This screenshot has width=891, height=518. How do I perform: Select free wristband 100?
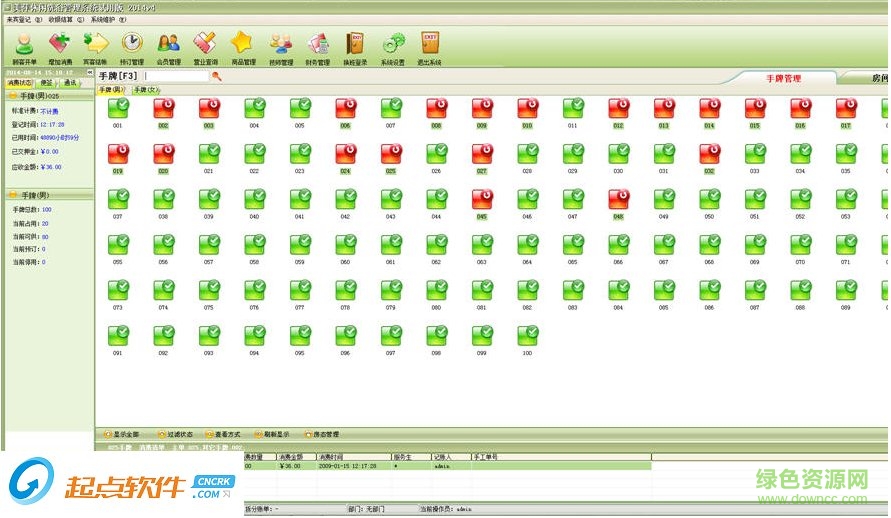pyautogui.click(x=527, y=335)
